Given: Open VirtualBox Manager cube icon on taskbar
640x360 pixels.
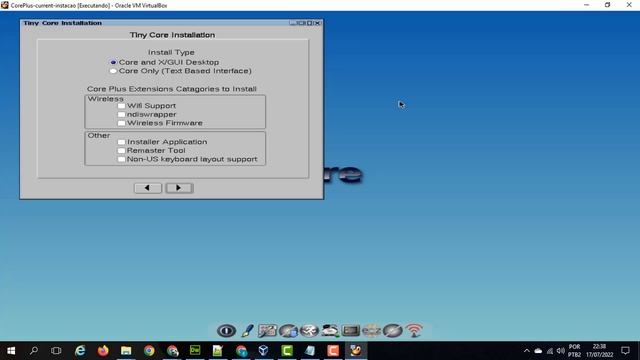Looking at the screenshot, I should tap(264, 351).
